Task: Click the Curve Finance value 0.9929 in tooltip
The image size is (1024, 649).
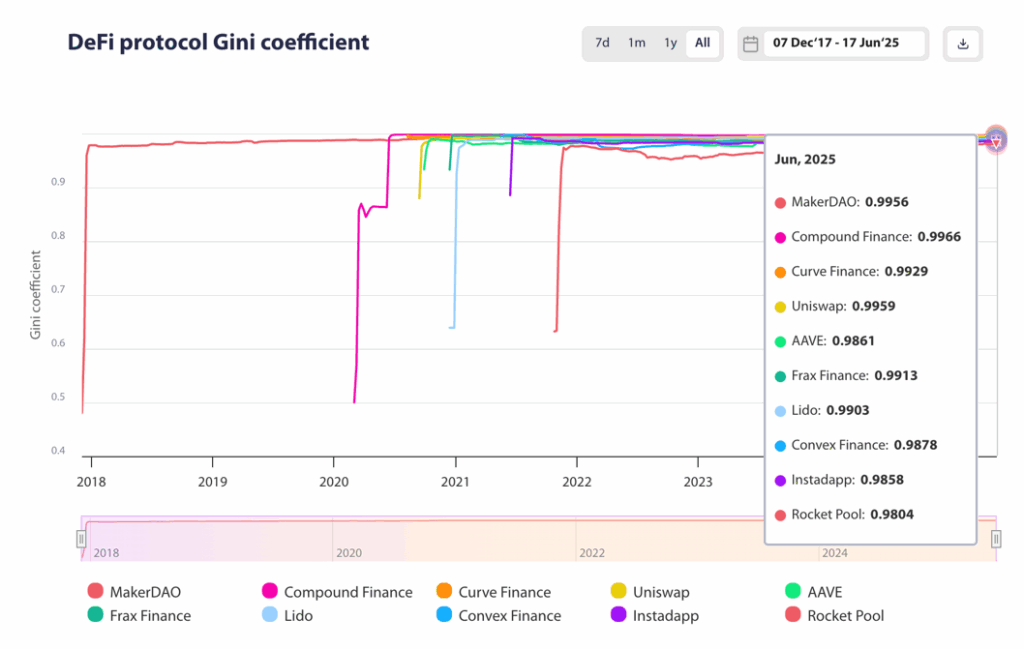Action: pyautogui.click(x=906, y=271)
